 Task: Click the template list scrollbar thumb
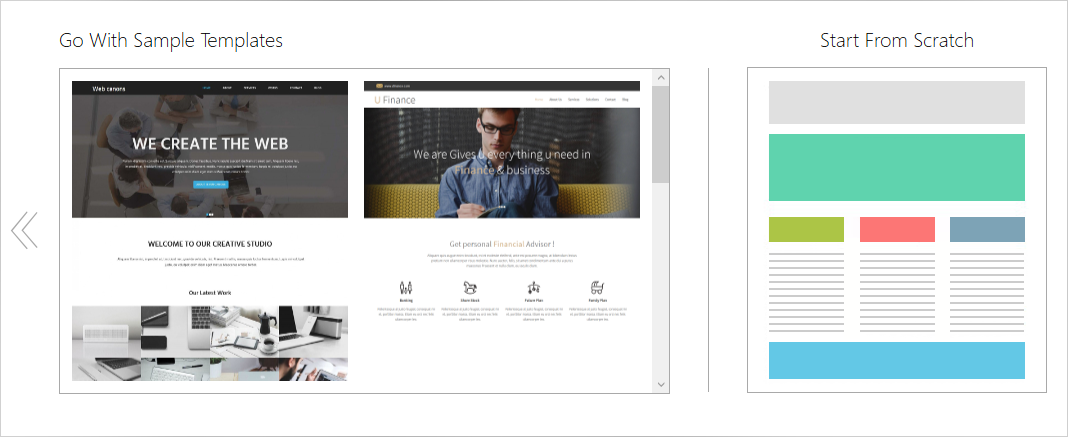click(x=660, y=133)
